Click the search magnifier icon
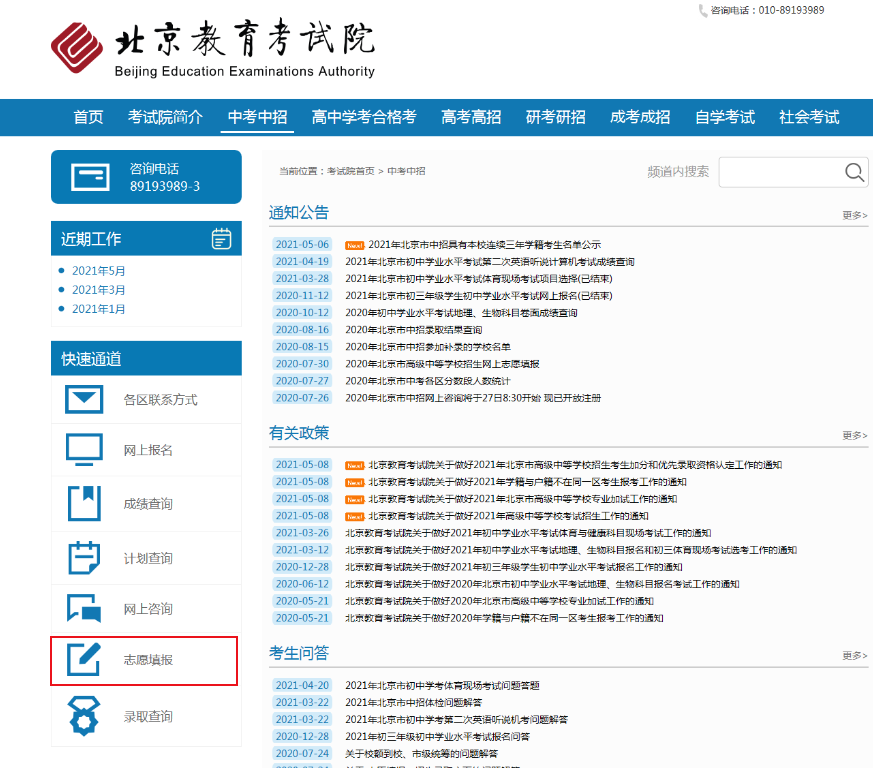Screen dimensions: 873x768 tap(854, 172)
